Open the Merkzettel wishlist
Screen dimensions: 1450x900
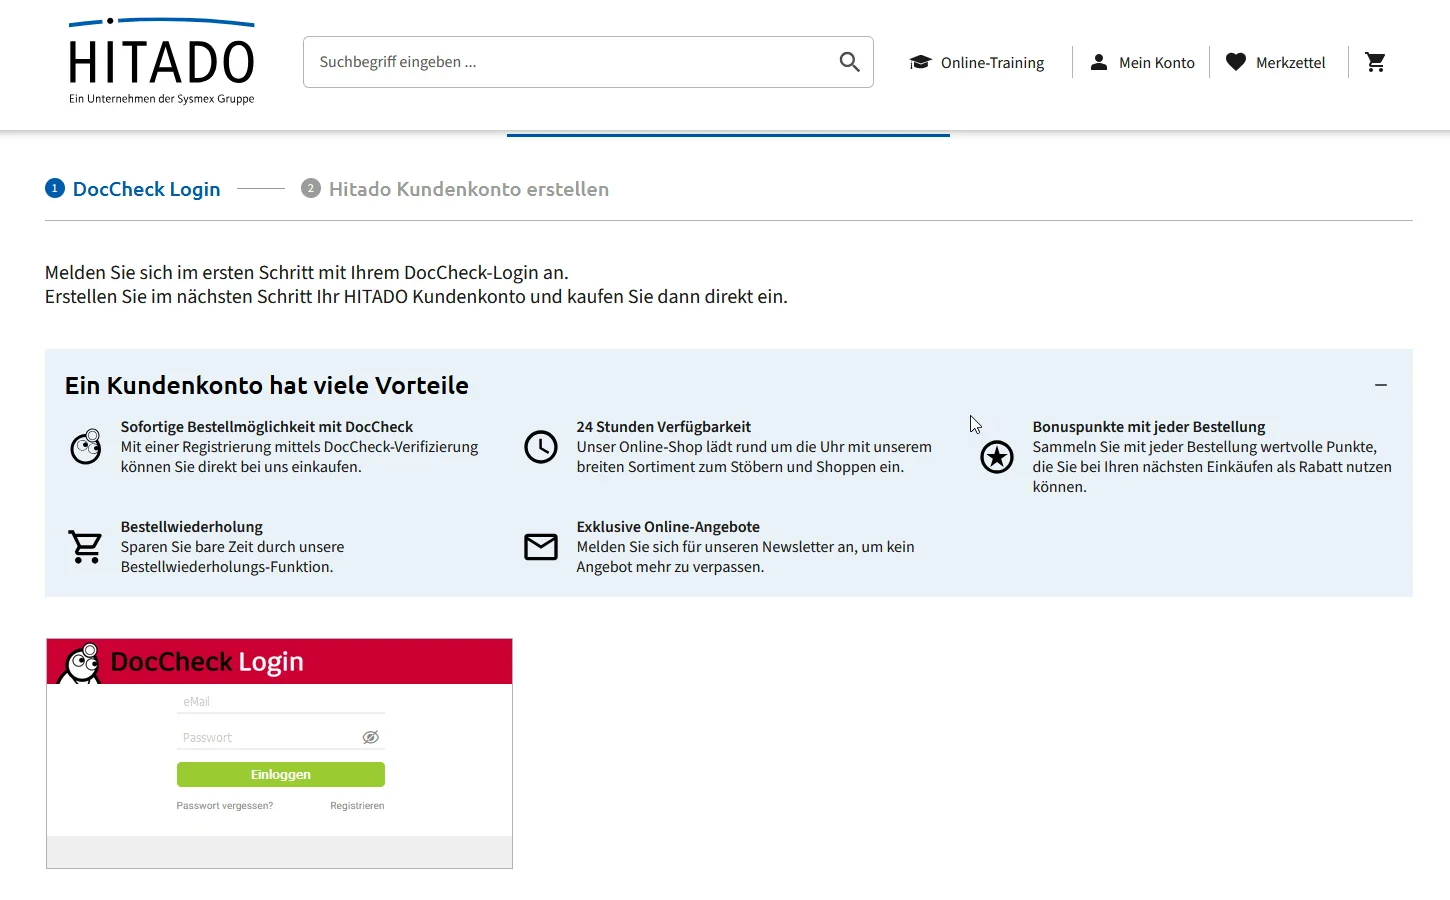(1276, 62)
